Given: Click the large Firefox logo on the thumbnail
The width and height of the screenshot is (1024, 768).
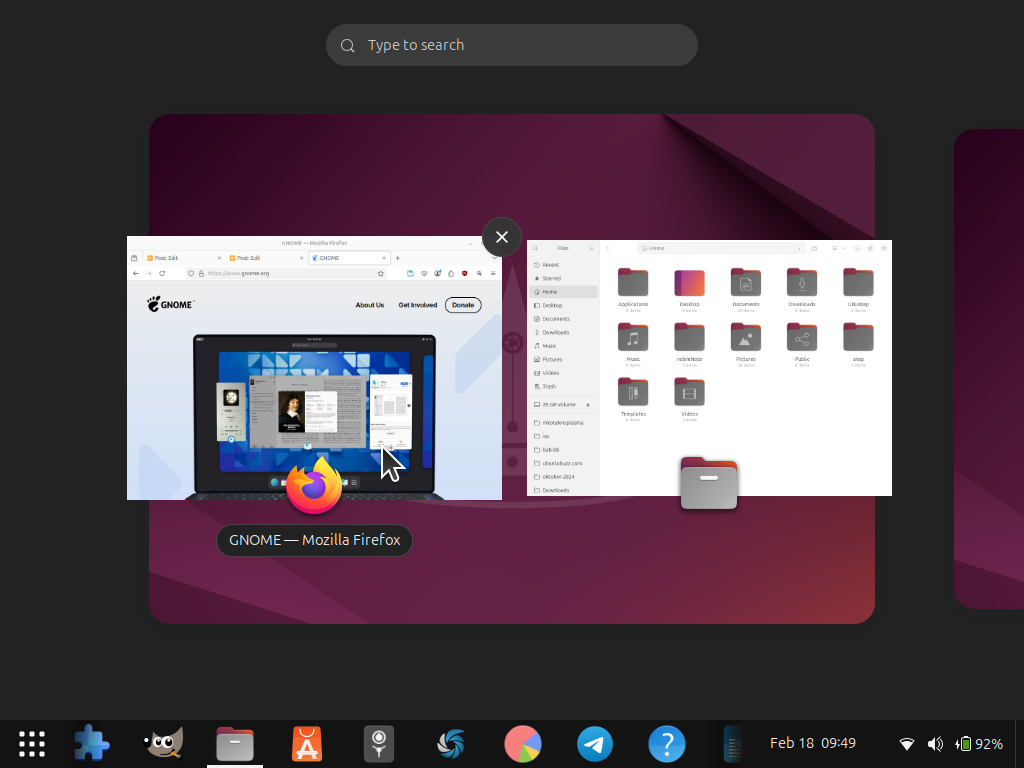Looking at the screenshot, I should [x=314, y=485].
